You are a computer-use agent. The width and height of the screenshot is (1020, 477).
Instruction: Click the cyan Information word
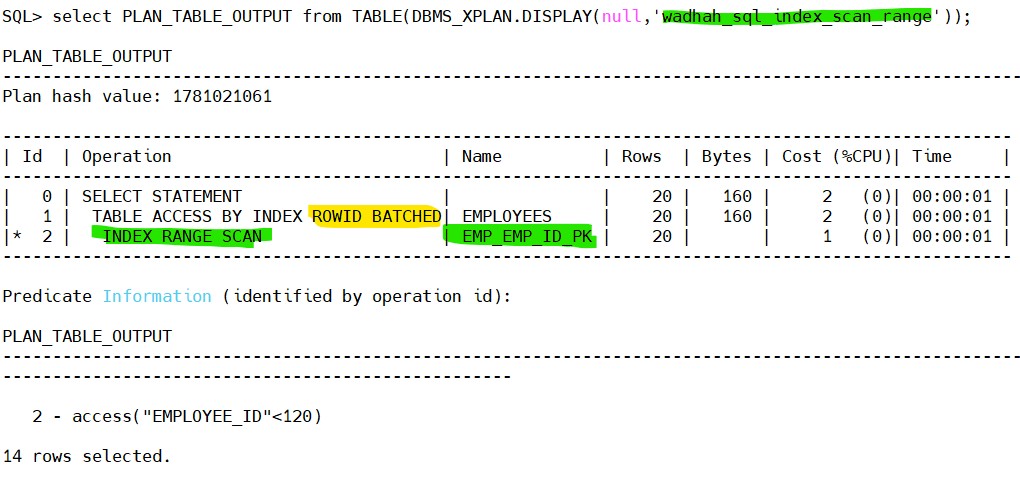[157, 296]
